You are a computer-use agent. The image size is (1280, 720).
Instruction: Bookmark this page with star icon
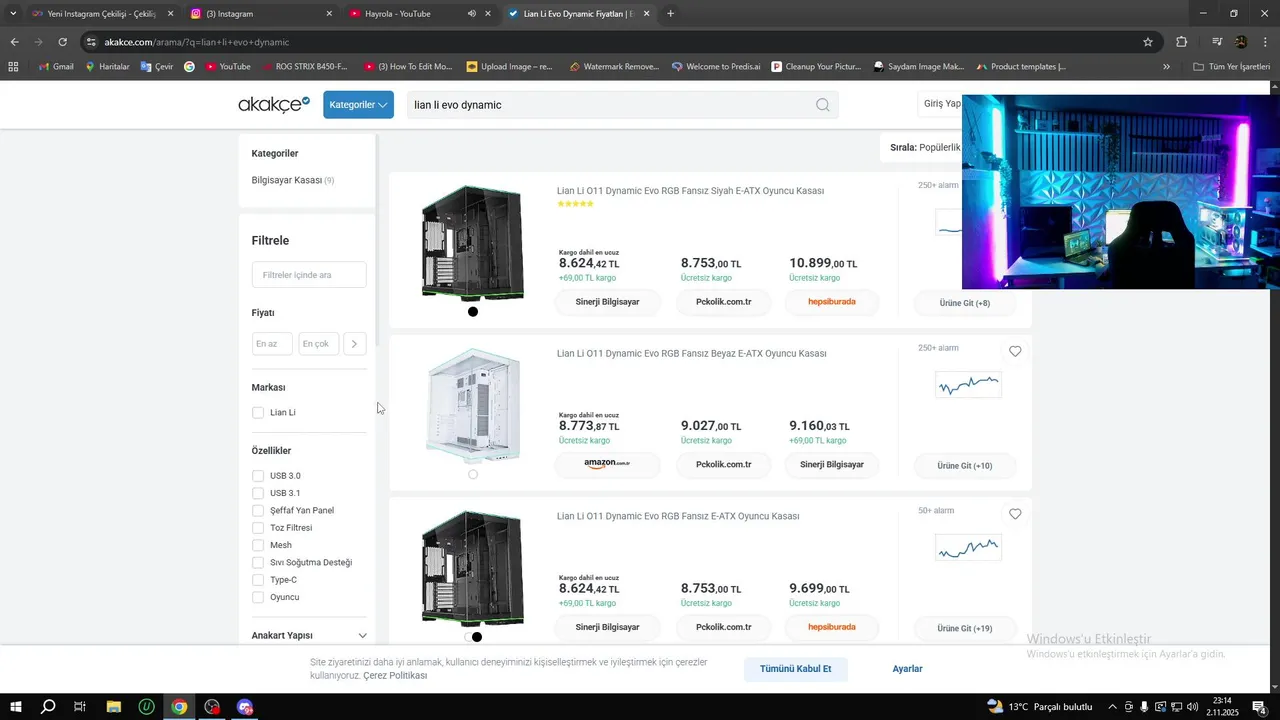pyautogui.click(x=1148, y=42)
